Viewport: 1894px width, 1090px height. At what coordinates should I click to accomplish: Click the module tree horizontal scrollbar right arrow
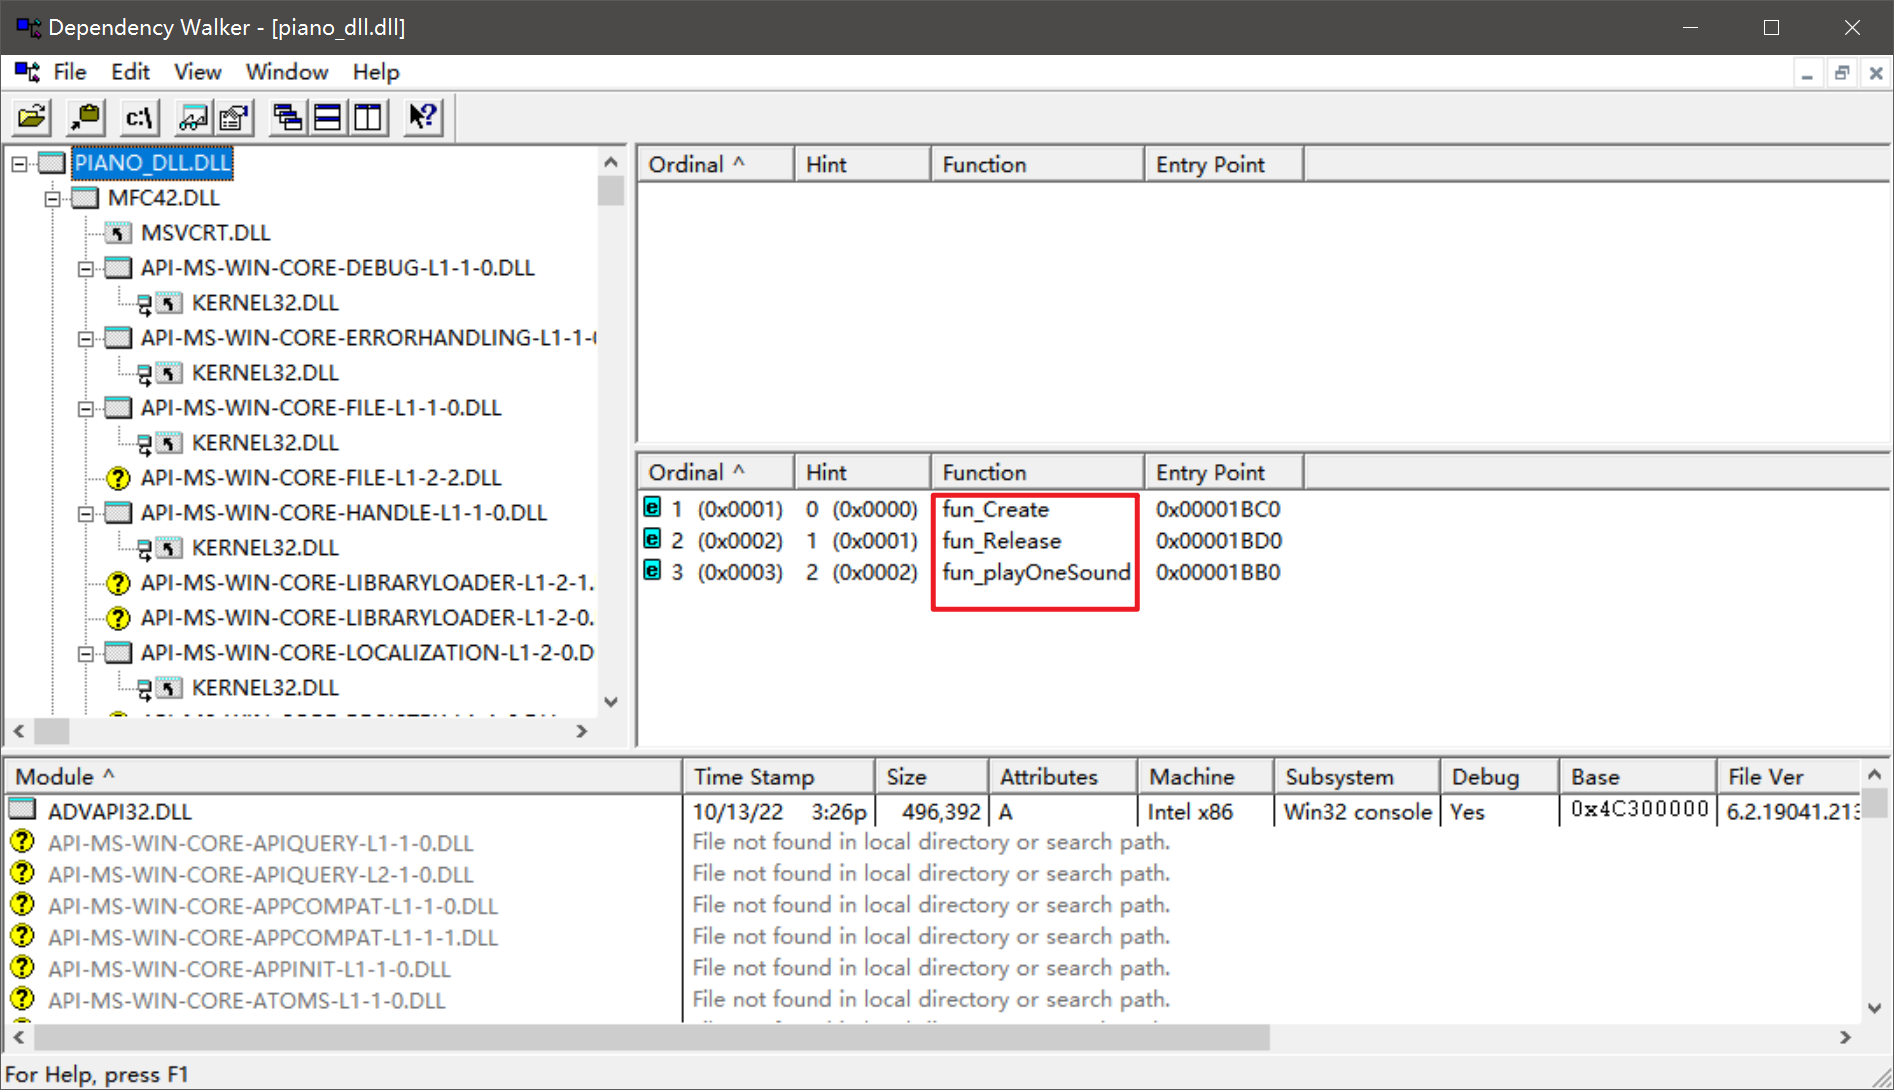[582, 731]
